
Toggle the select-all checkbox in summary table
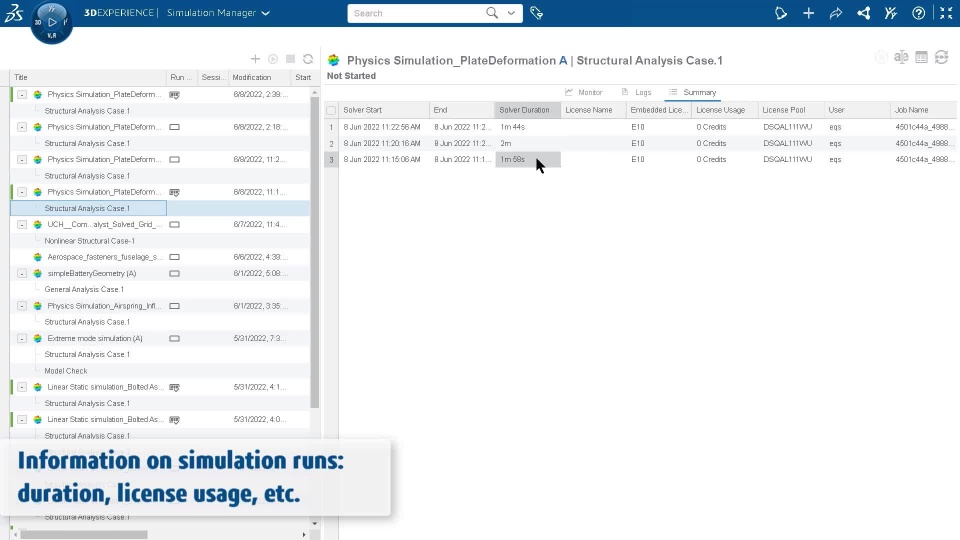[x=331, y=110]
